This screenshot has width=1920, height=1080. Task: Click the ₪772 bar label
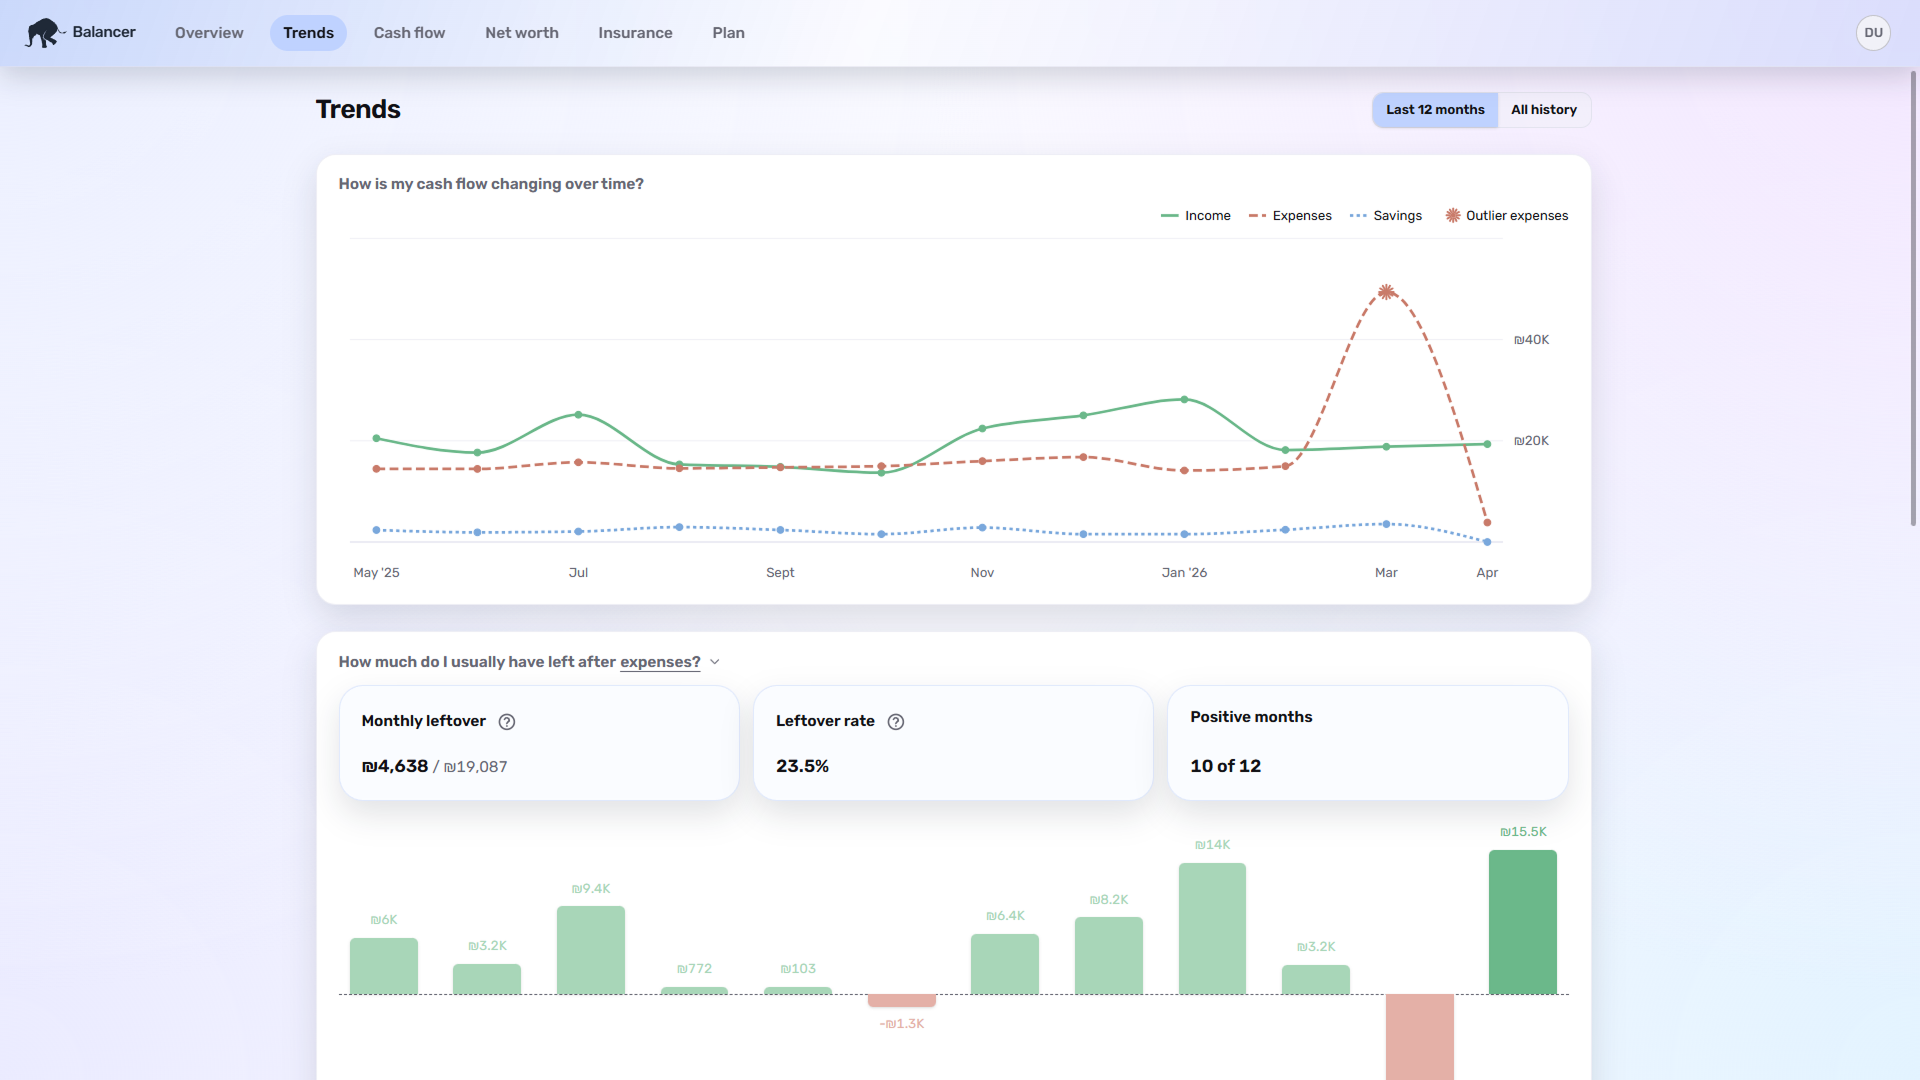(x=694, y=969)
